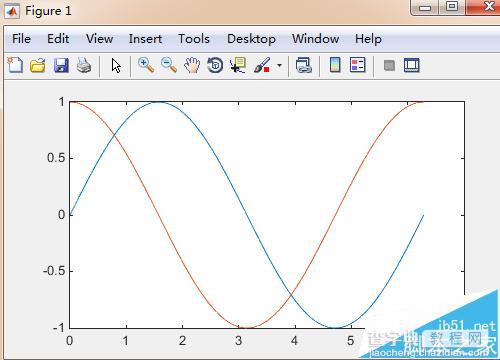This screenshot has height=360, width=500.
Task: Toggle the Insert Legend icon
Action: coord(358,65)
